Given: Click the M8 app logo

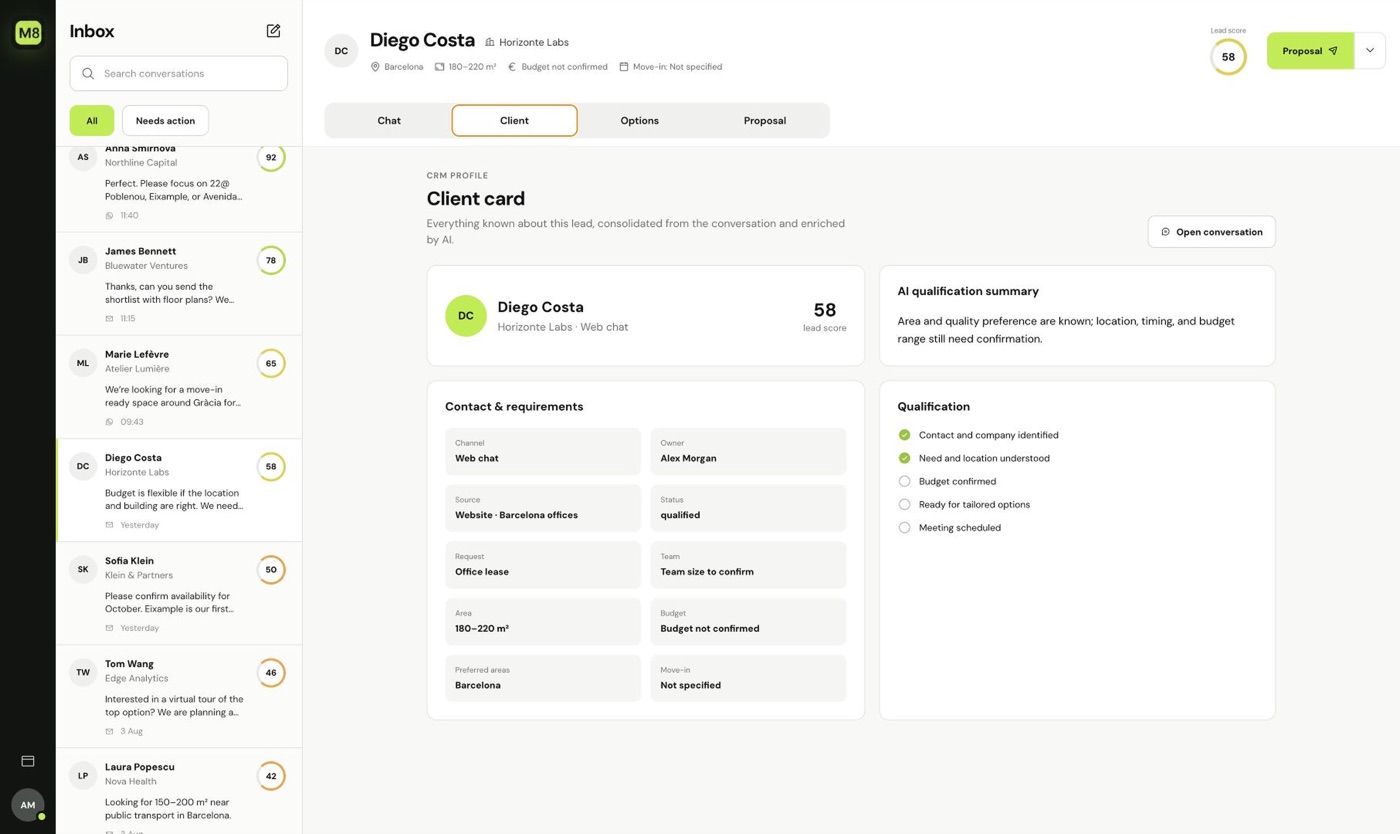Looking at the screenshot, I should pyautogui.click(x=28, y=33).
